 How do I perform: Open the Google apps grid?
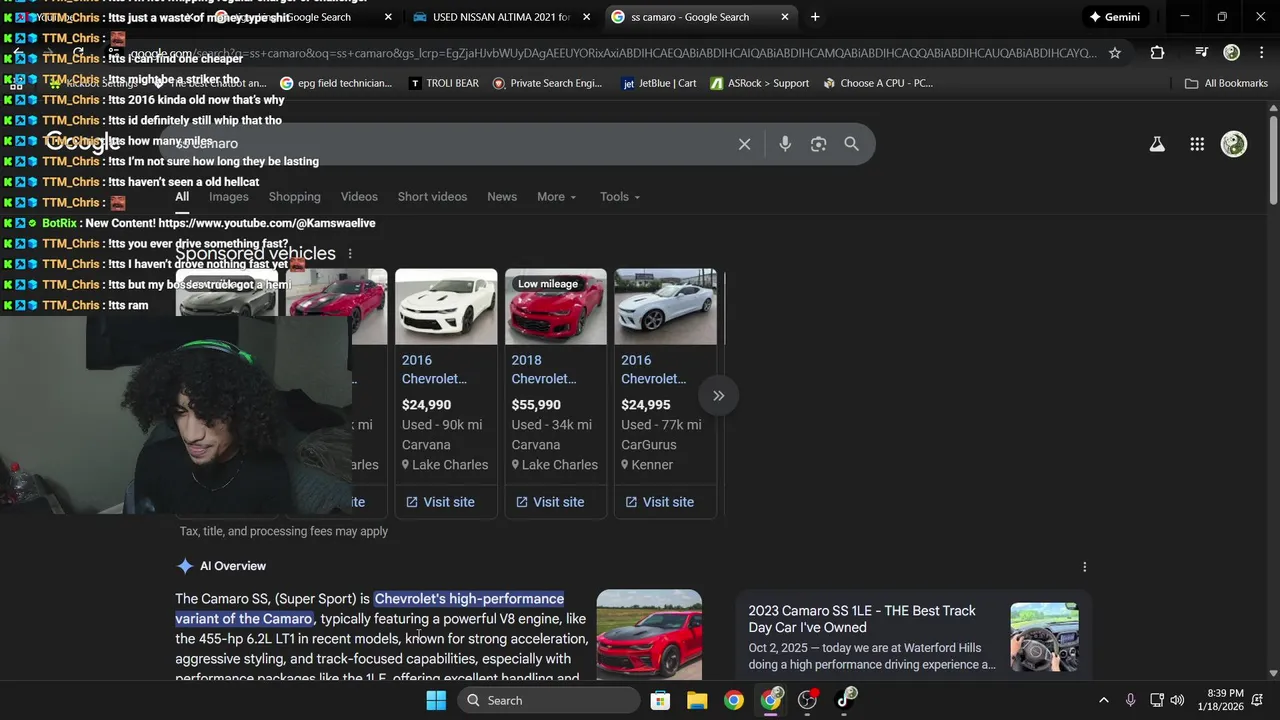tap(1197, 144)
